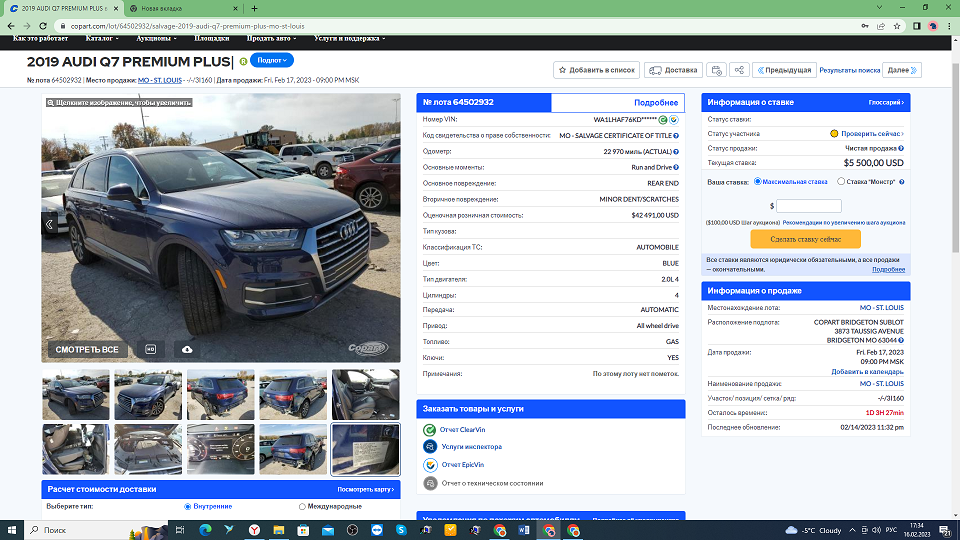Open the Подлот dropdown badge
Image resolution: width=960 pixels, height=540 pixels.
[272, 60]
